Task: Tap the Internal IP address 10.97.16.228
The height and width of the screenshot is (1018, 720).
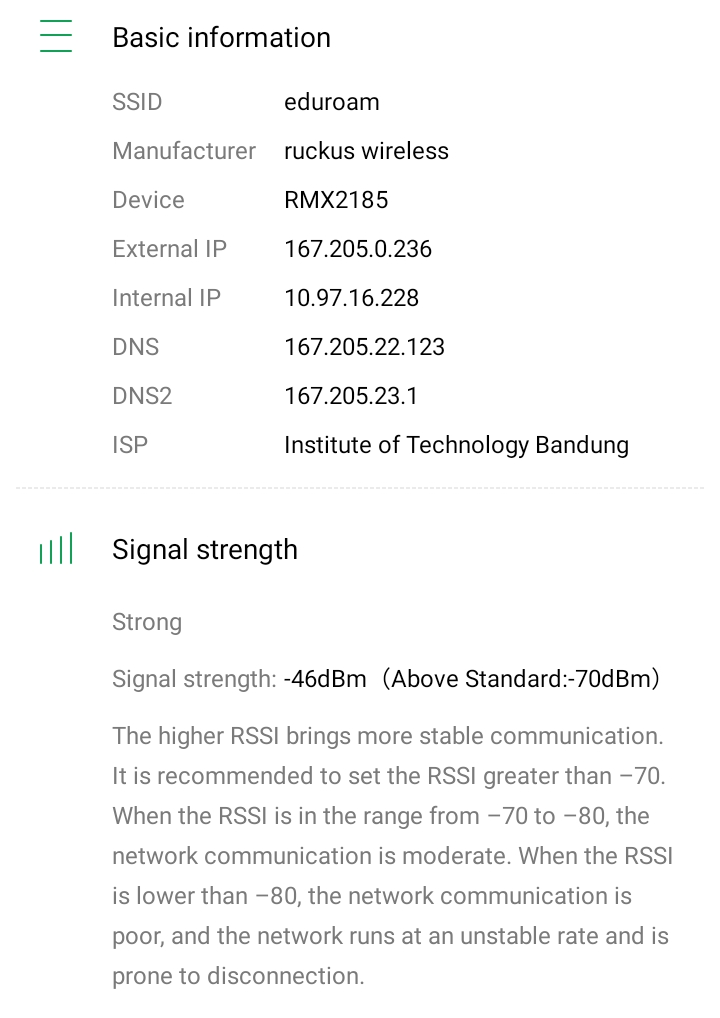Action: click(351, 298)
